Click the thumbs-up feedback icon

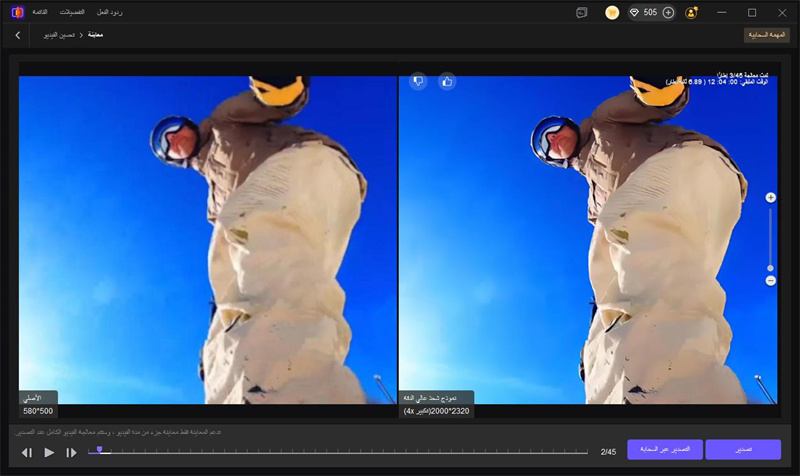coord(447,81)
